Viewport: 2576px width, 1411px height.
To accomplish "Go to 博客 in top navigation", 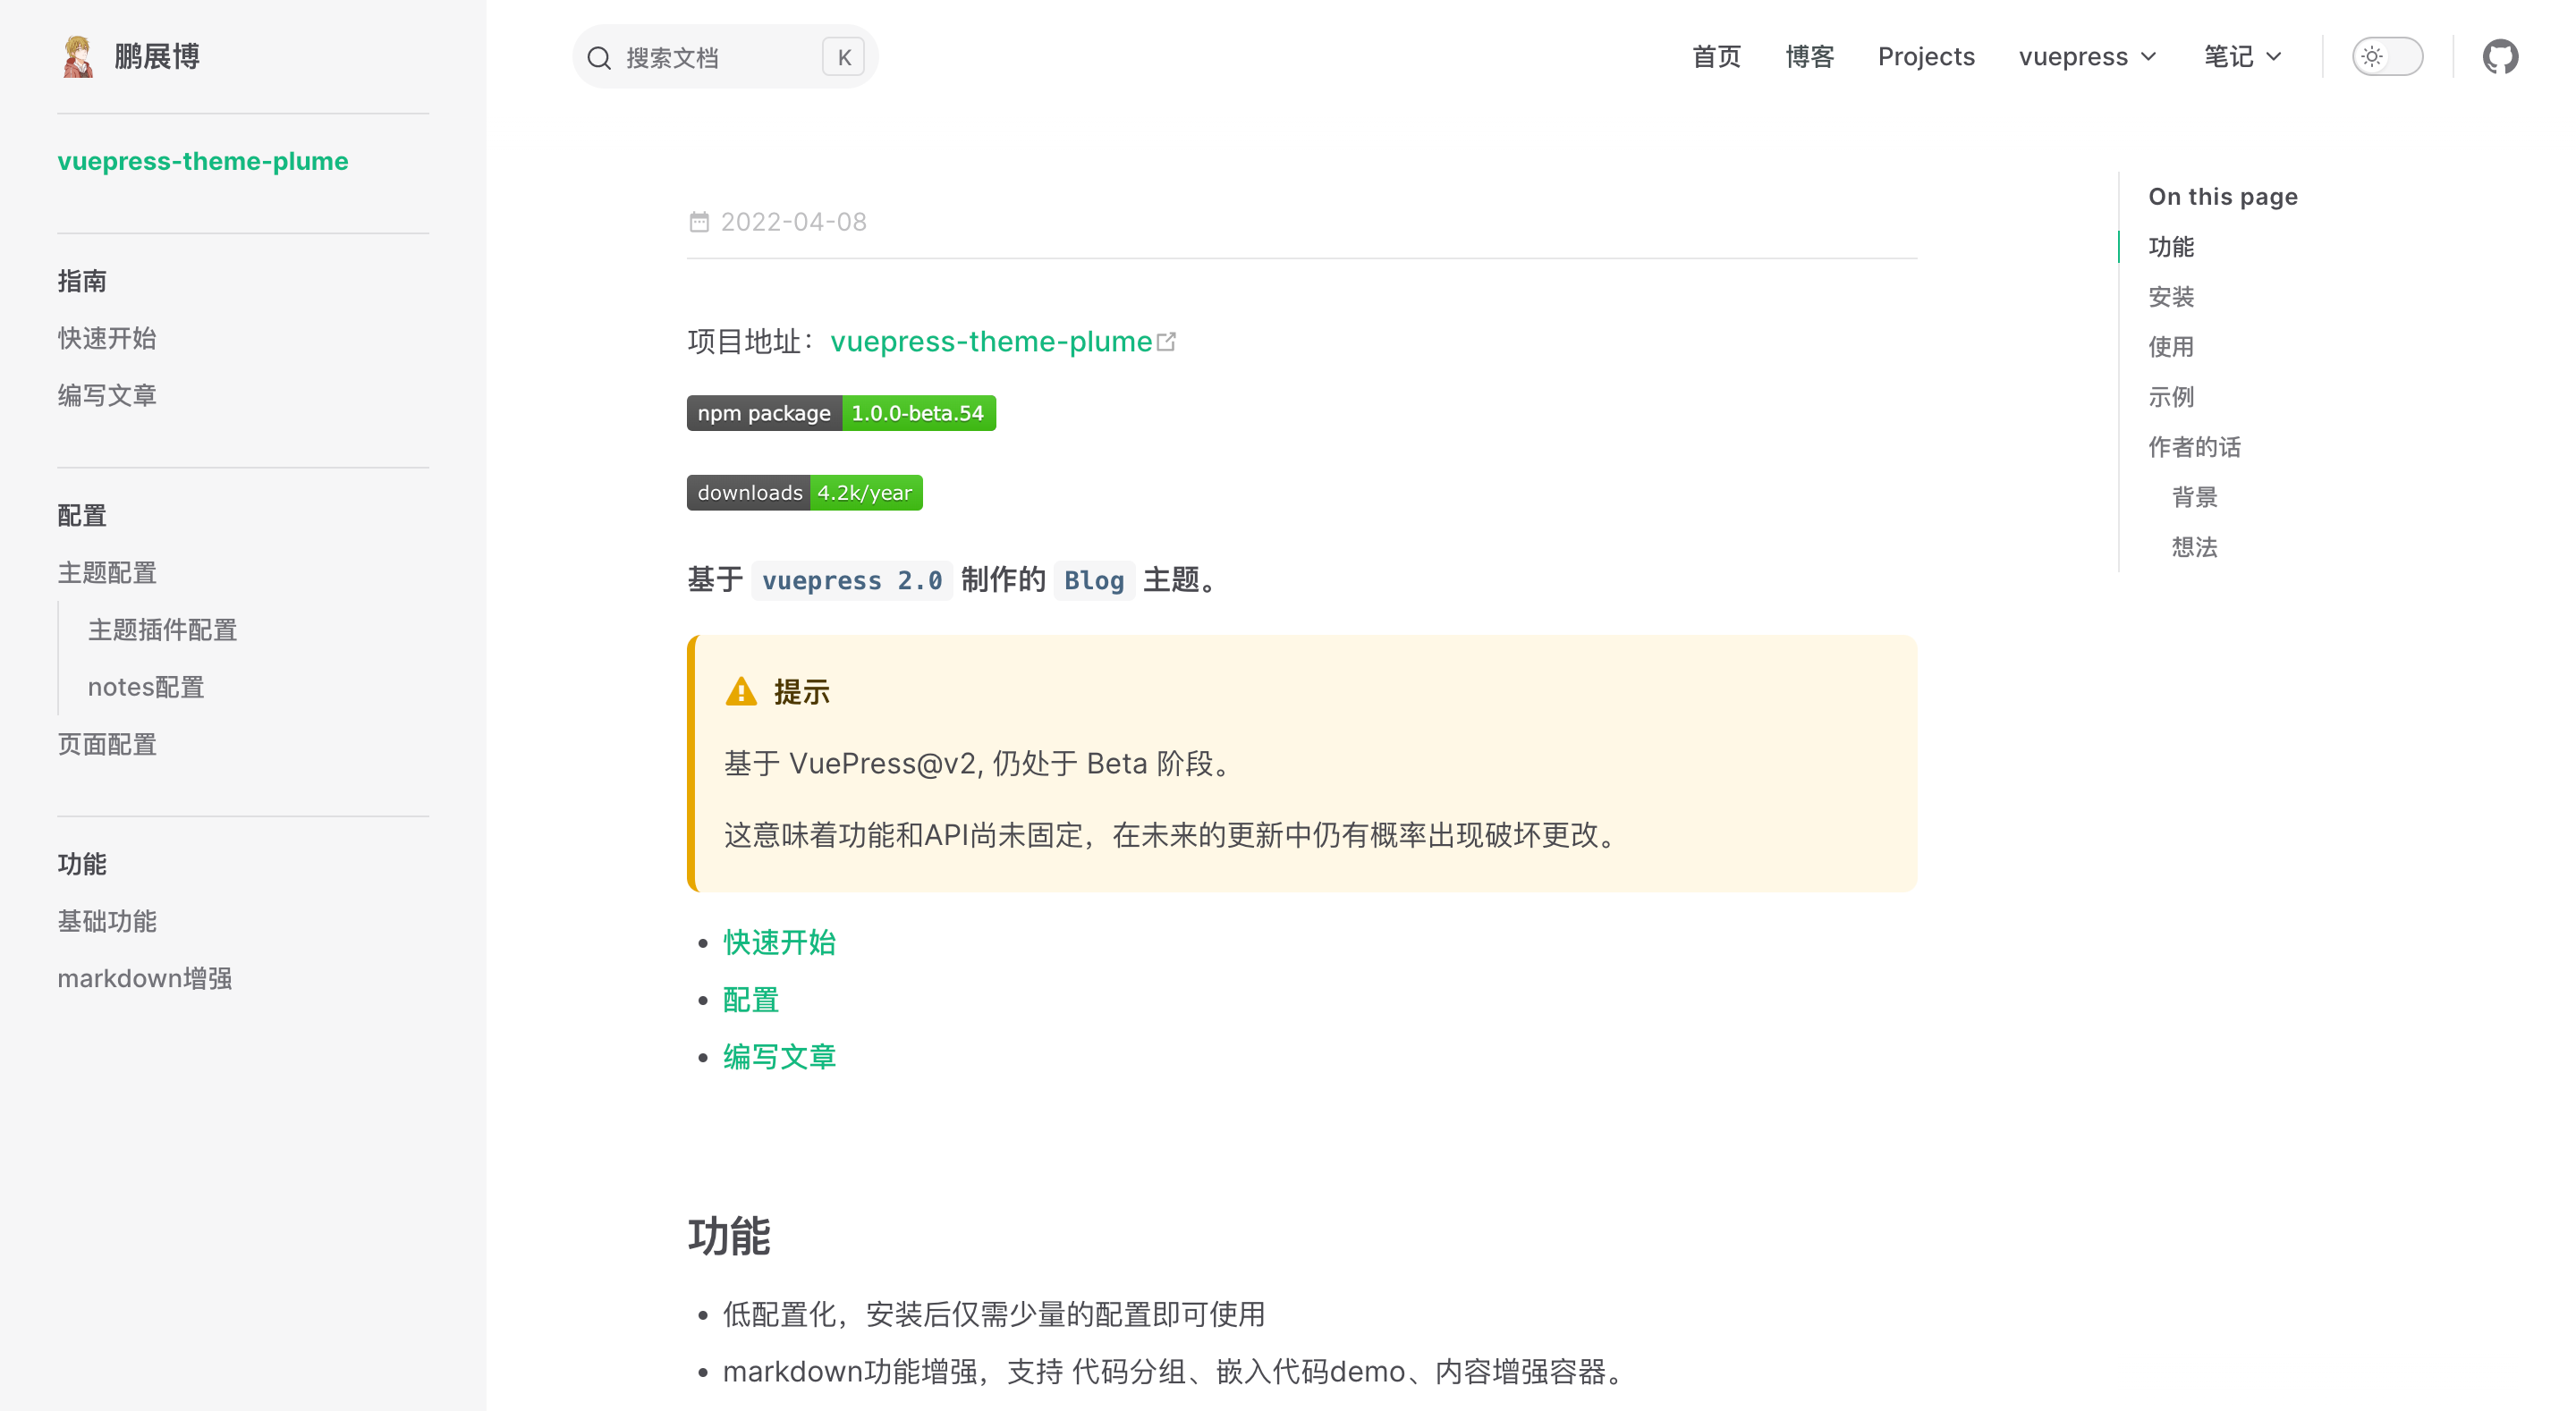I will pyautogui.click(x=1809, y=57).
